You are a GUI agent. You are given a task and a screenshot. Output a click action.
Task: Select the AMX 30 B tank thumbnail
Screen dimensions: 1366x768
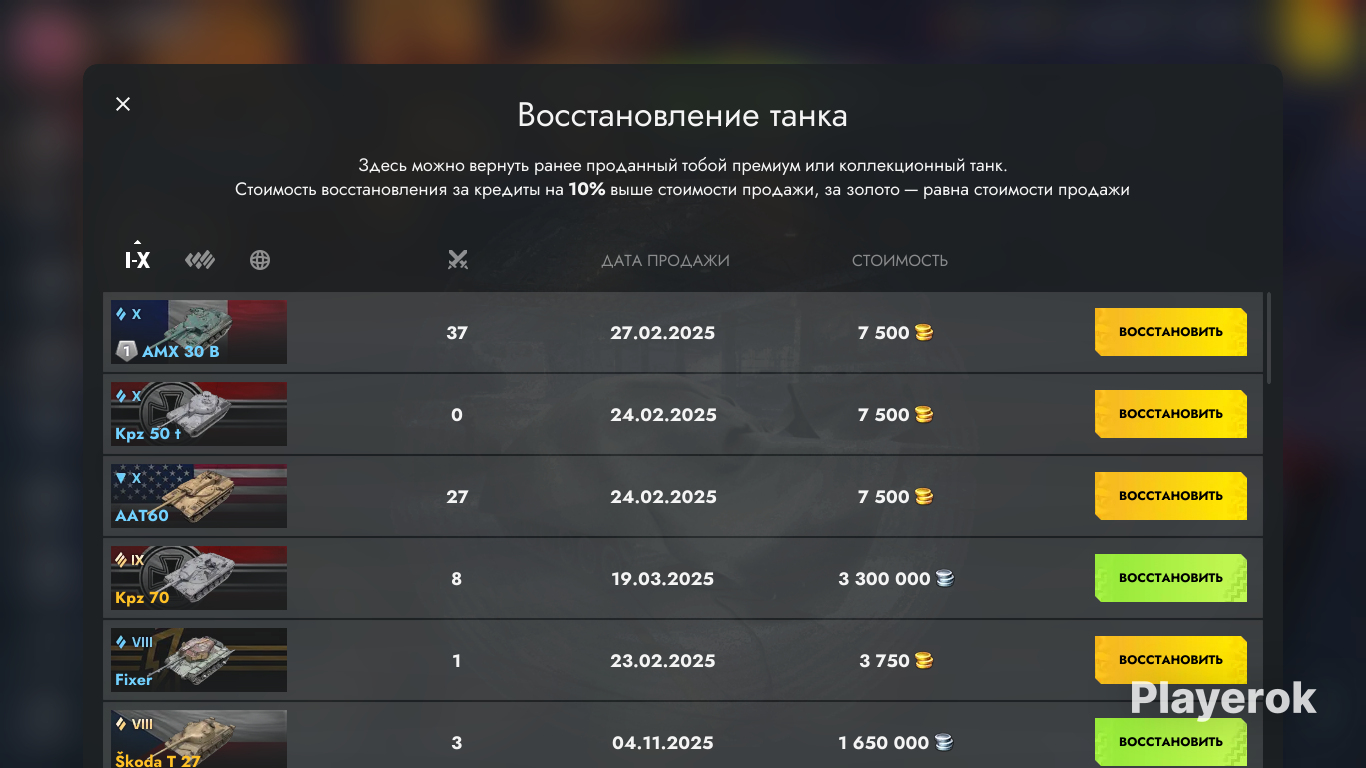[199, 332]
